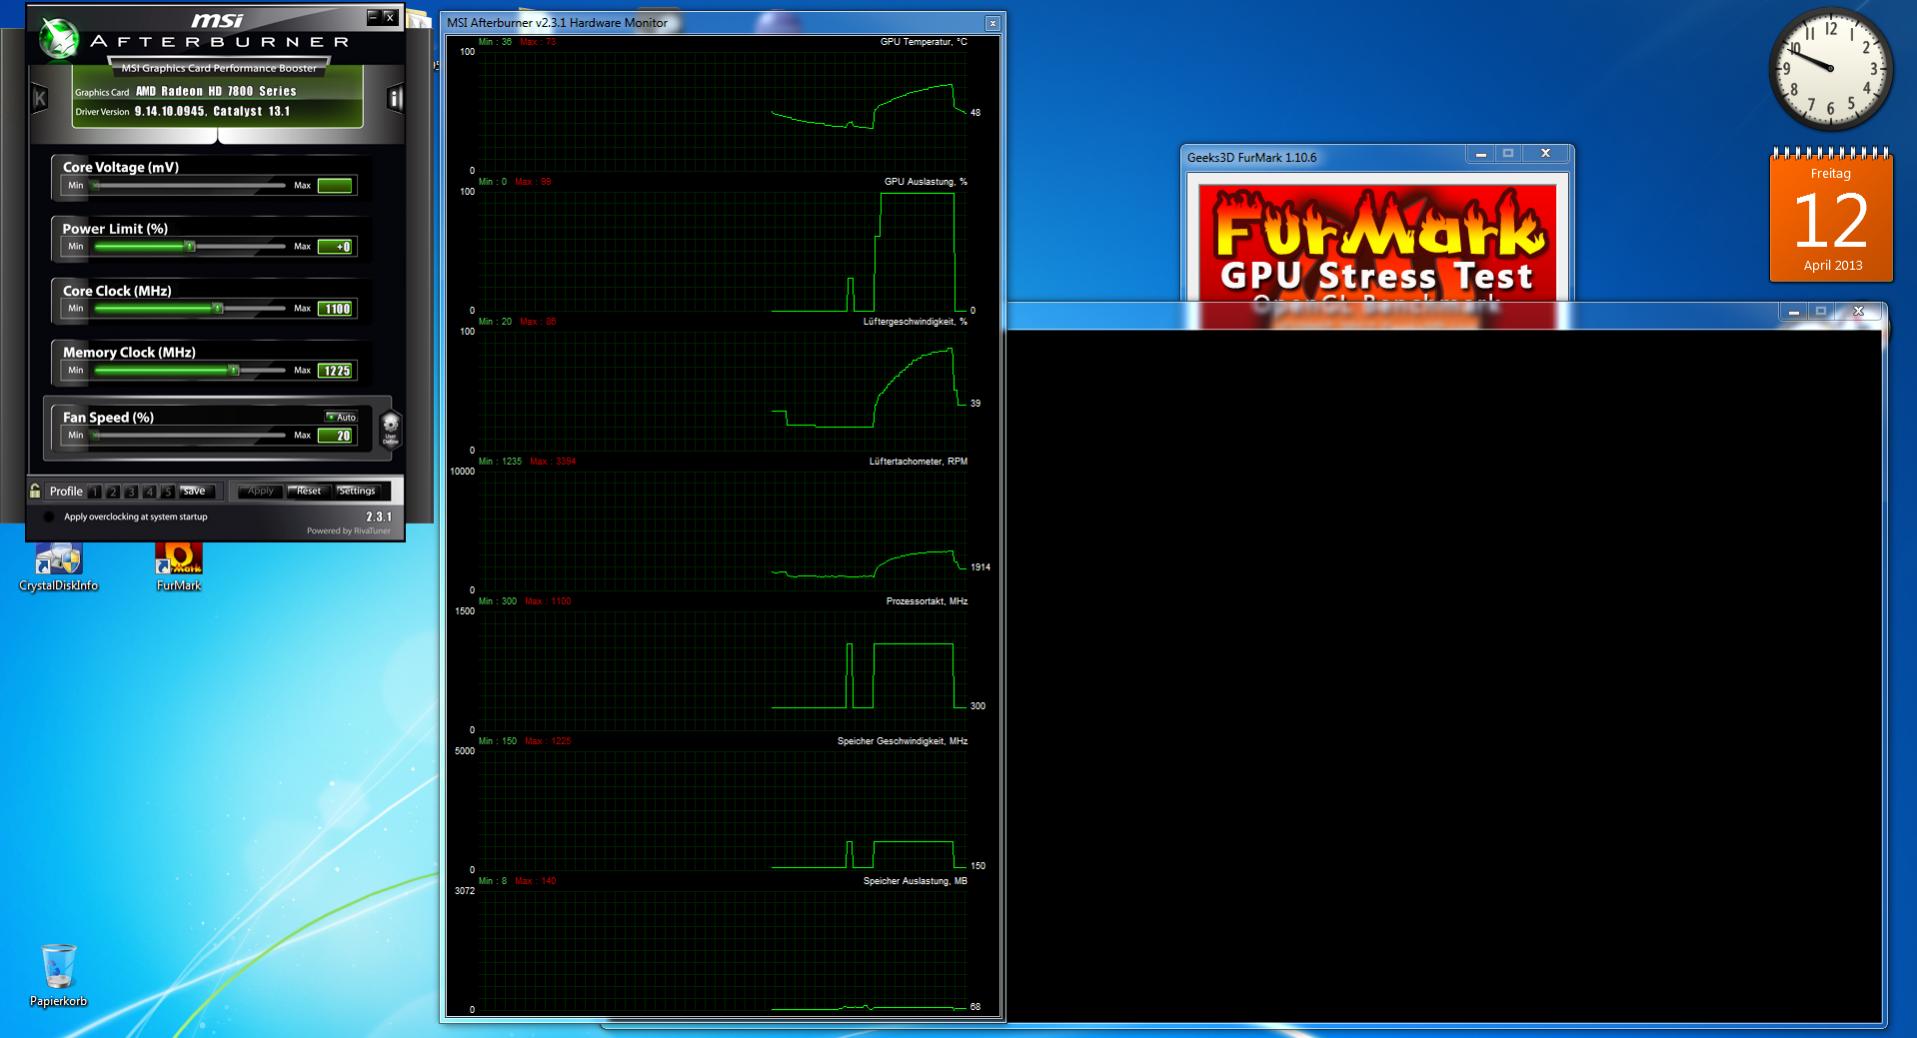Click the AMD Radeon HD 7800 Series text
Screen dimensions: 1917x1038
pyautogui.click(x=216, y=91)
